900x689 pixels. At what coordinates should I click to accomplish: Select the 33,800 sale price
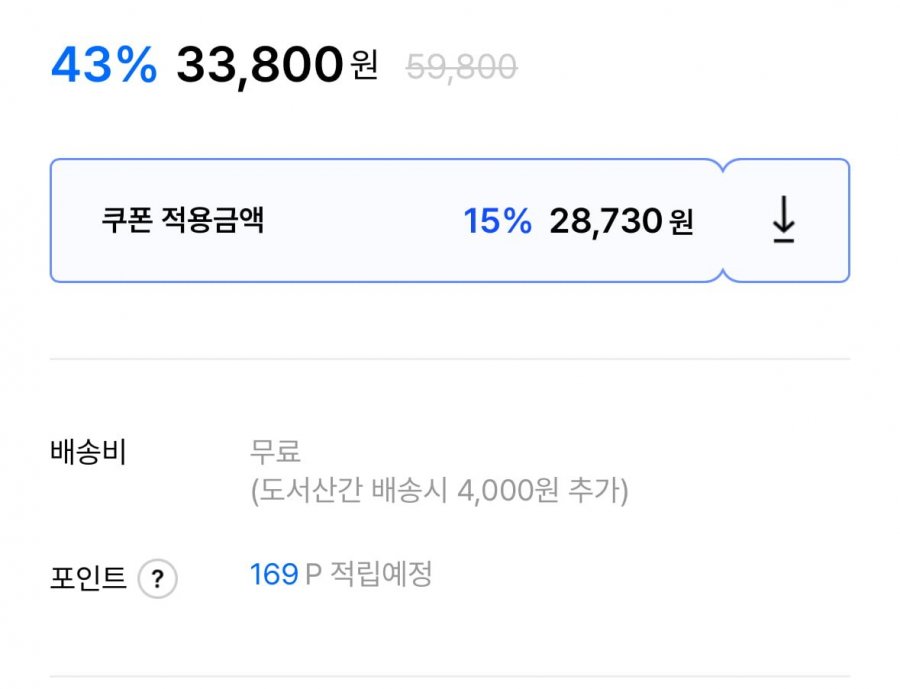pos(260,66)
